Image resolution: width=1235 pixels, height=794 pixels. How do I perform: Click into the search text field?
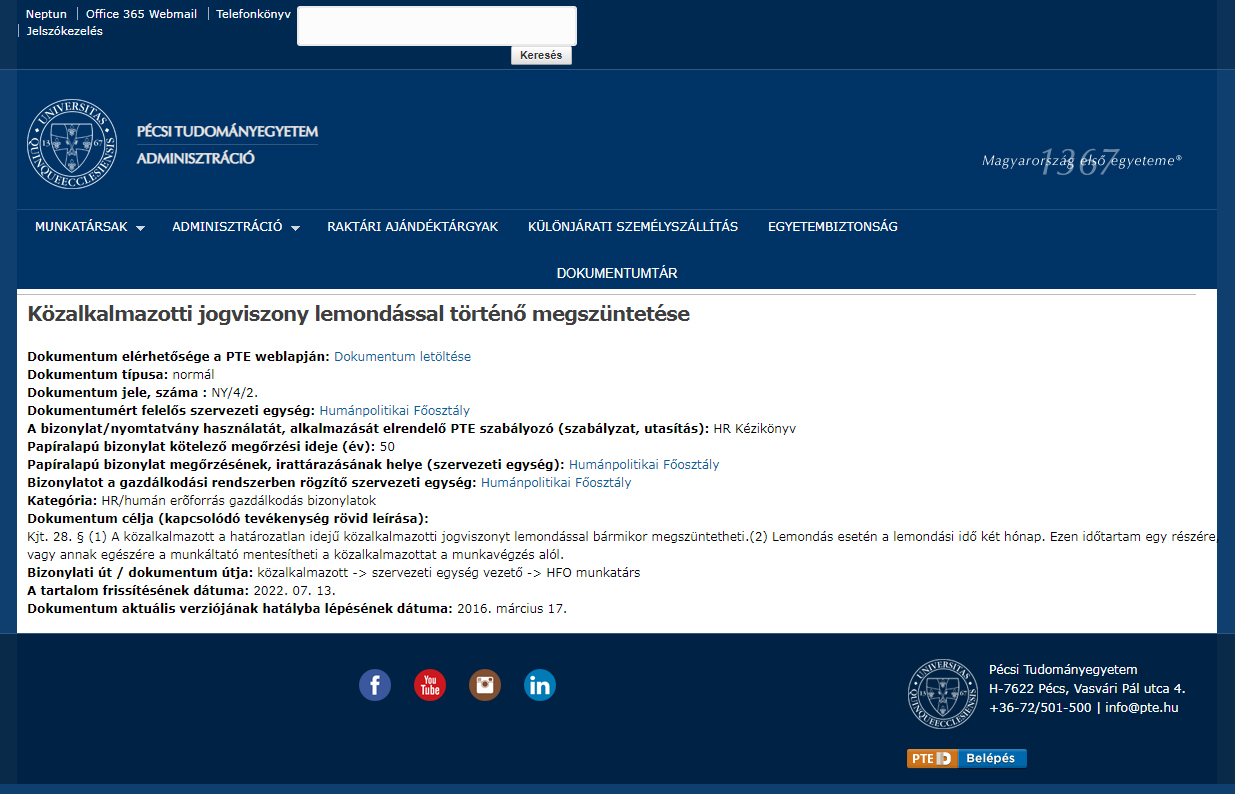436,26
